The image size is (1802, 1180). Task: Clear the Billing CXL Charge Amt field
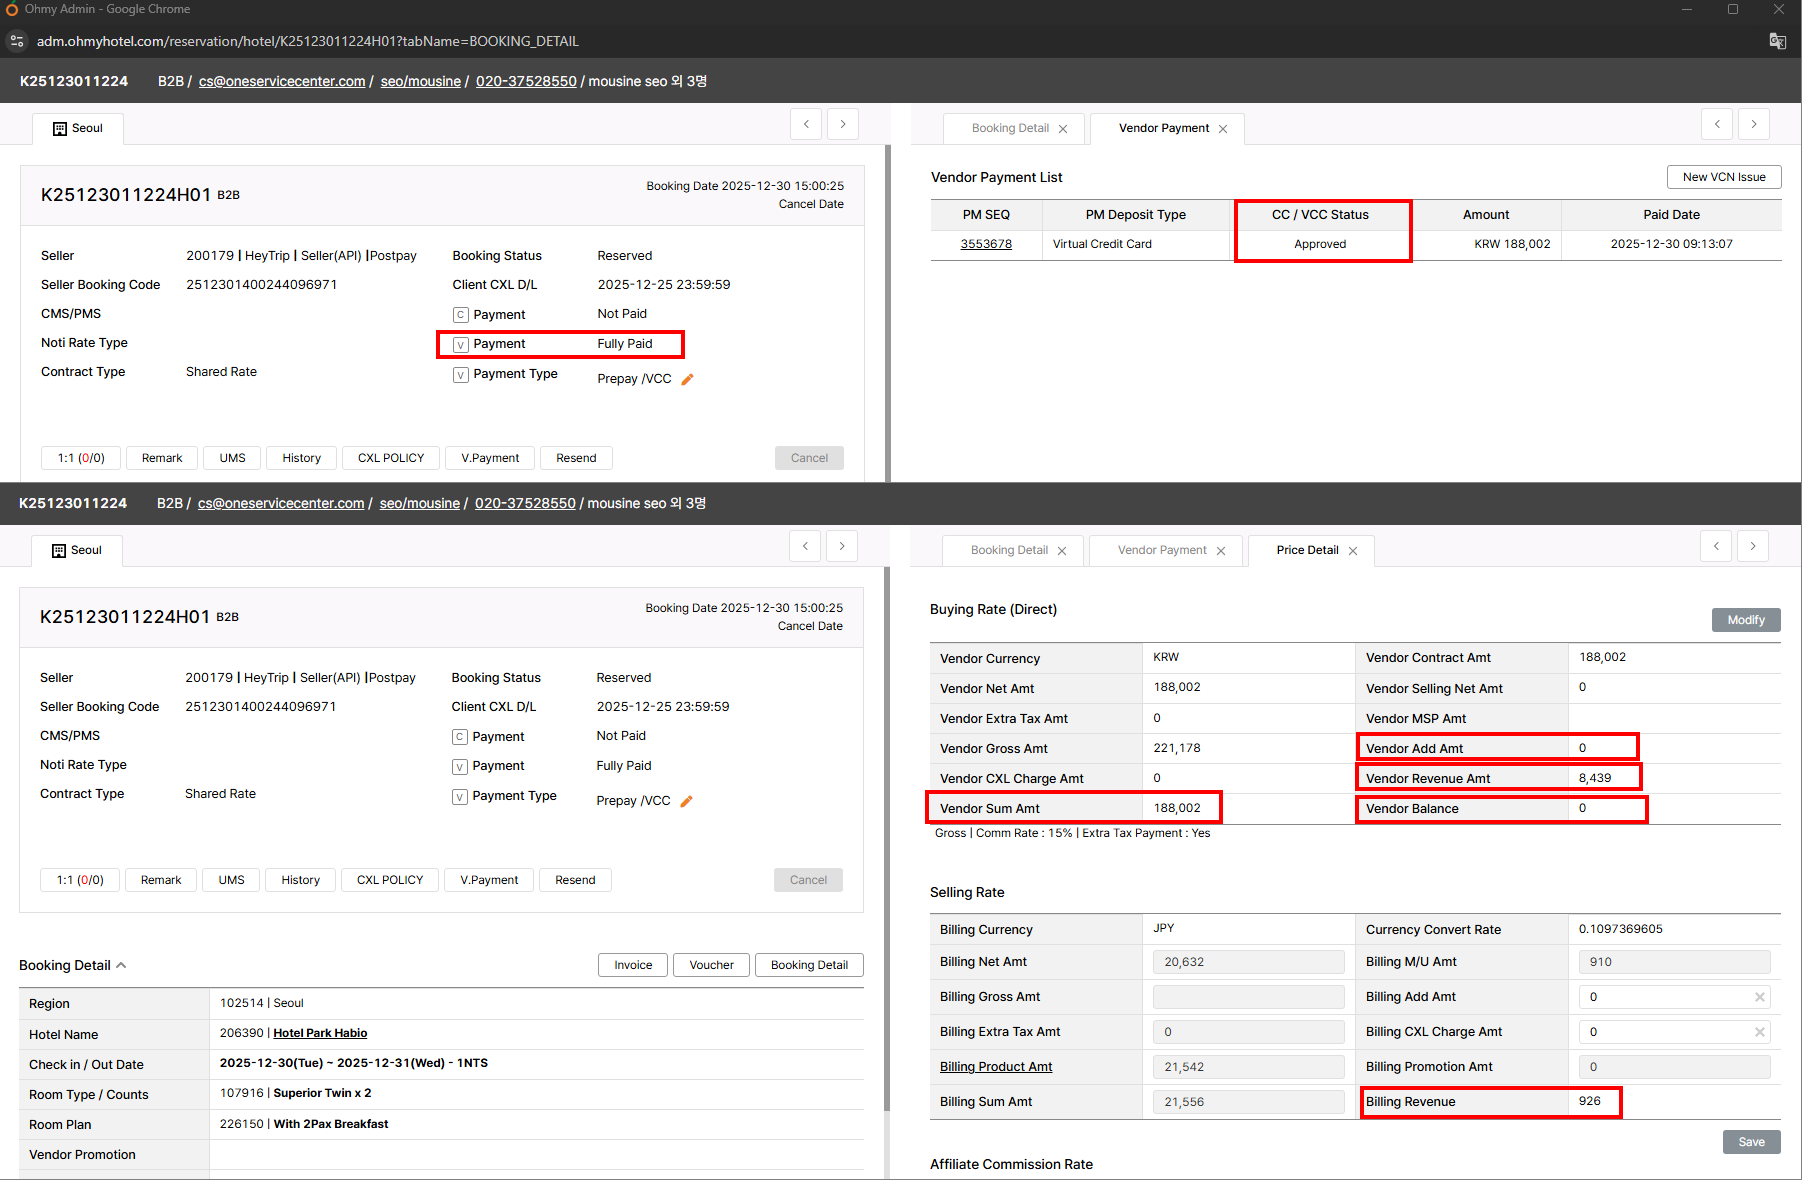(x=1759, y=1032)
